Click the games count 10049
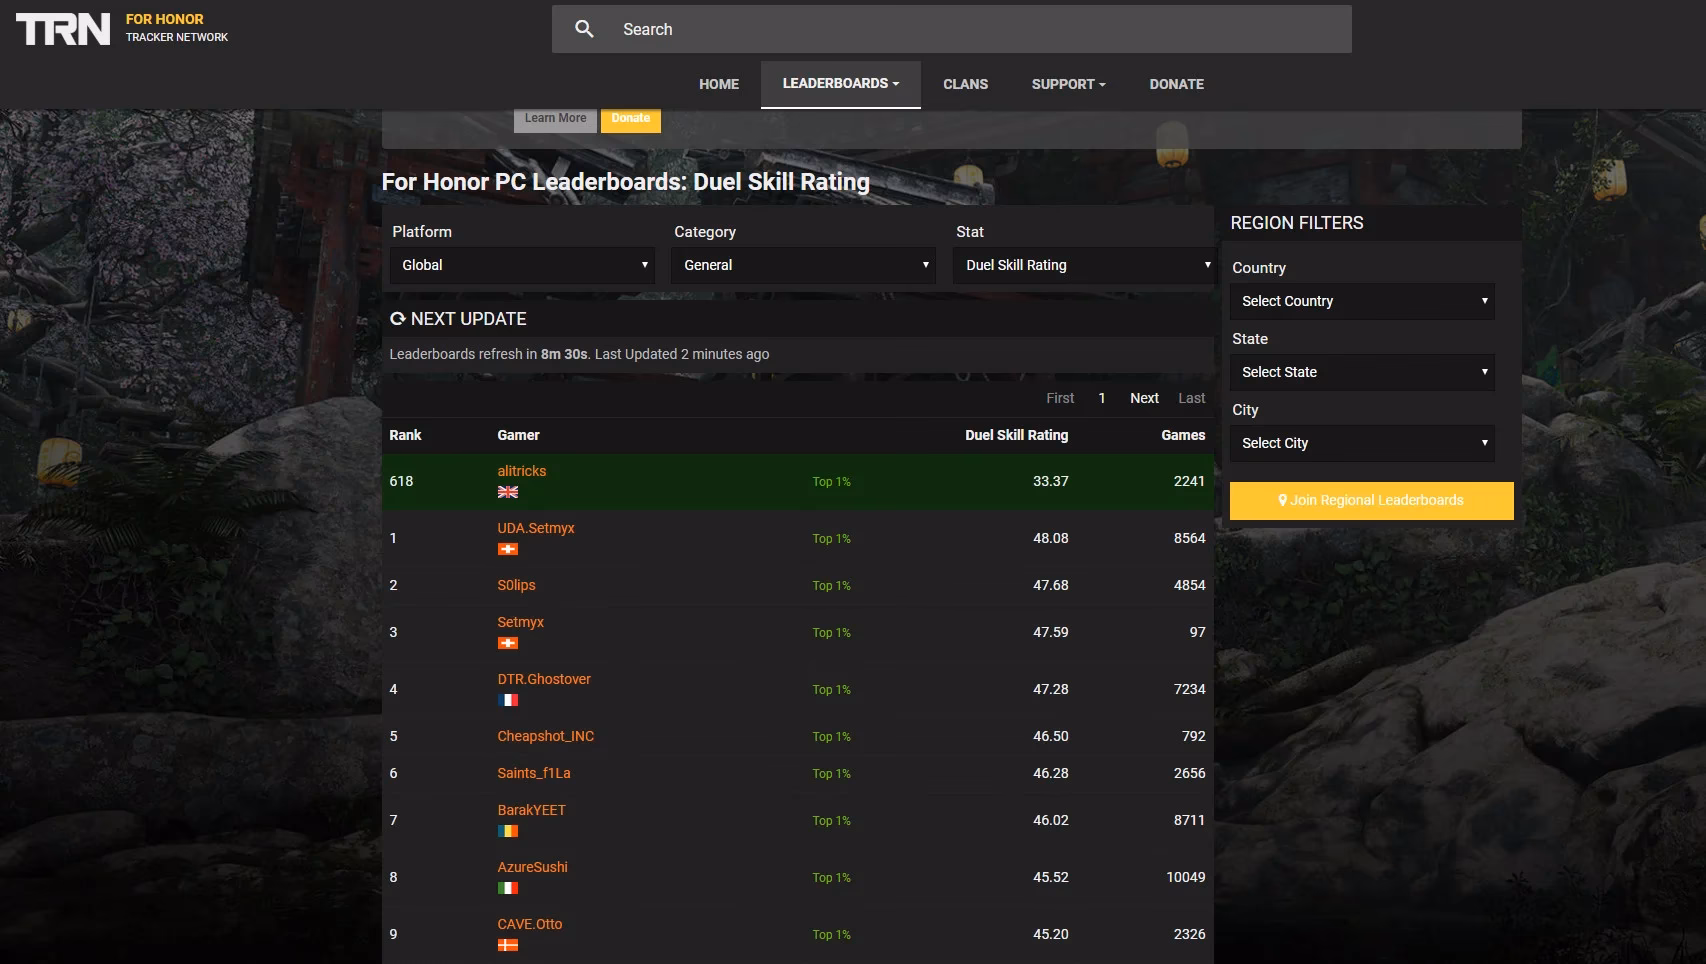1706x964 pixels. click(x=1186, y=877)
